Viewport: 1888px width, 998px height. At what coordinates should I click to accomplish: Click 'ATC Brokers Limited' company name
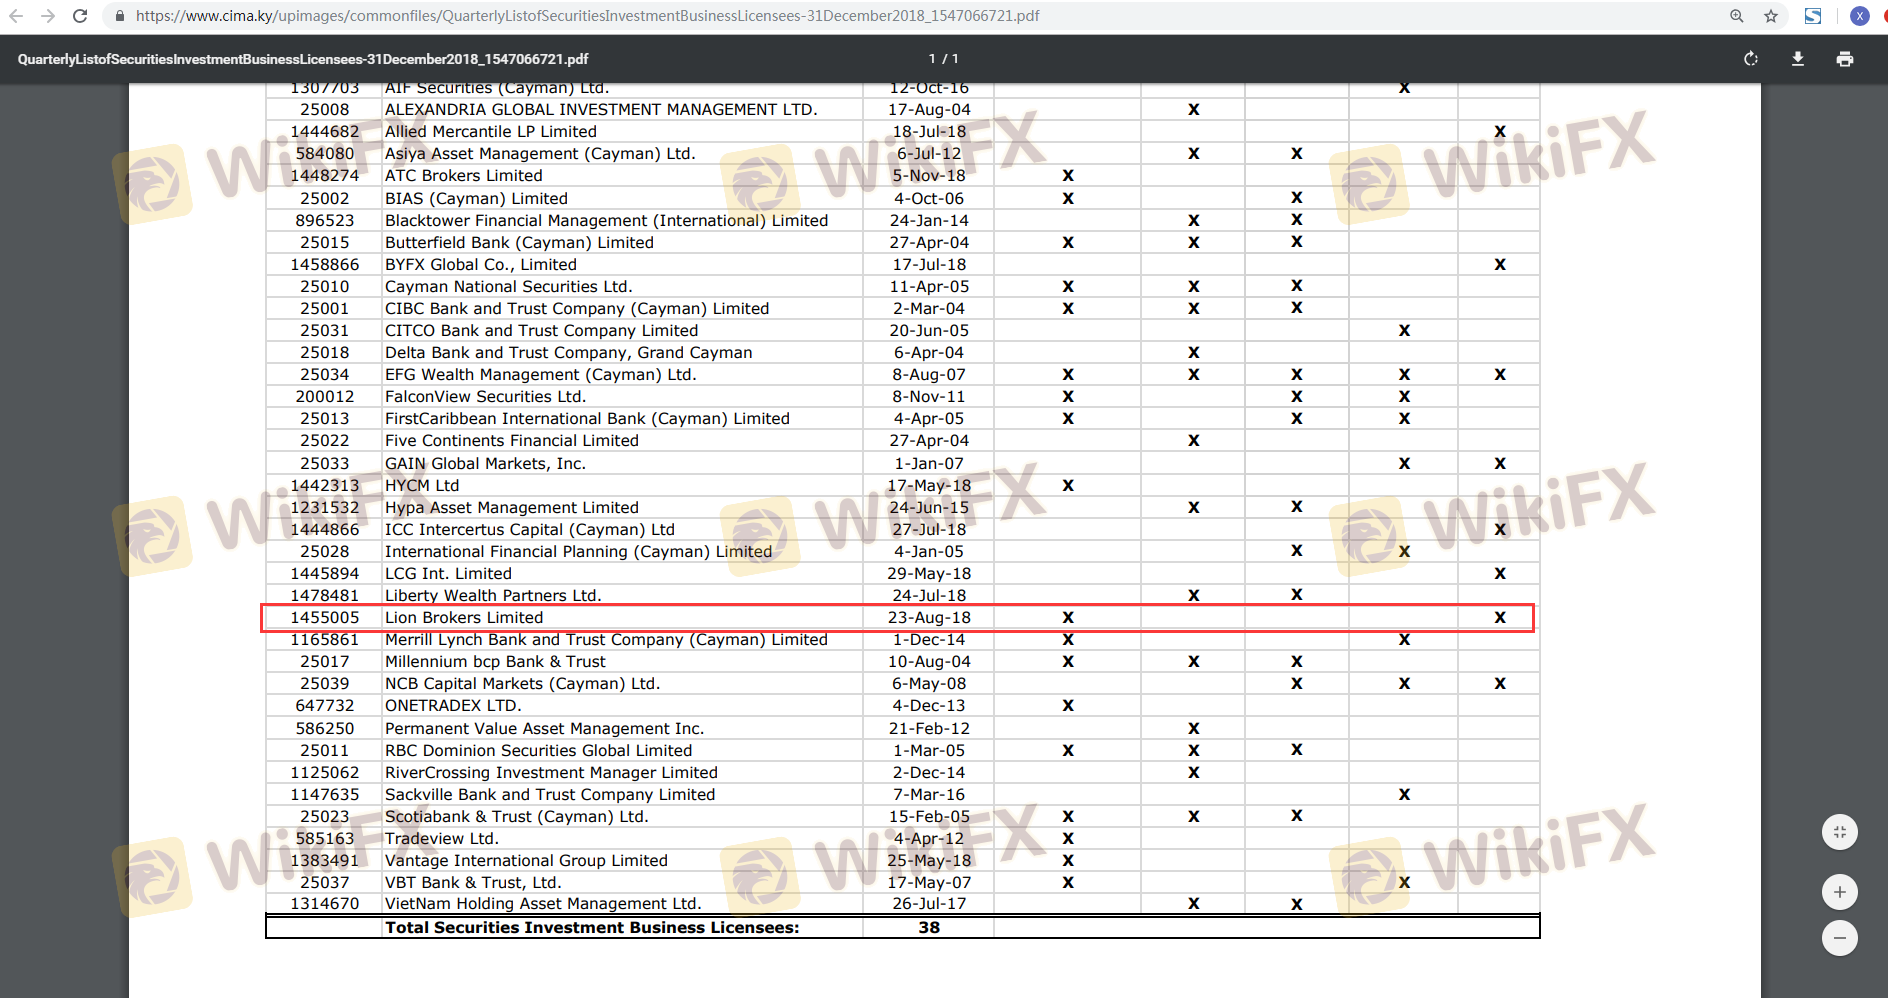pyautogui.click(x=464, y=176)
